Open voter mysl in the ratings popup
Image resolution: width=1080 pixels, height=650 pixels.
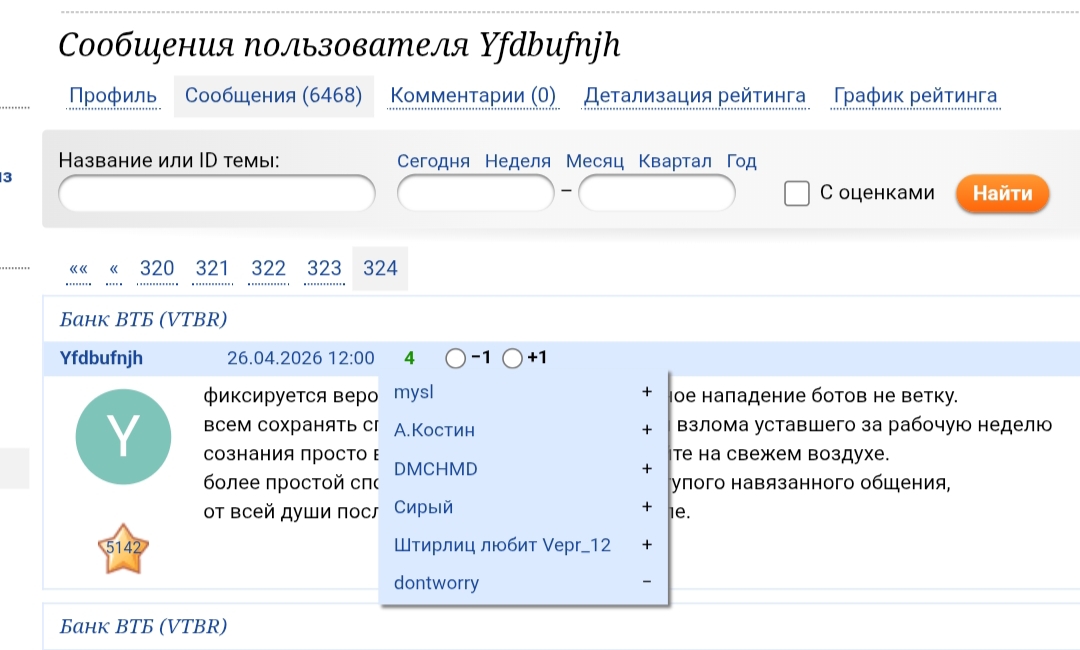(x=414, y=392)
